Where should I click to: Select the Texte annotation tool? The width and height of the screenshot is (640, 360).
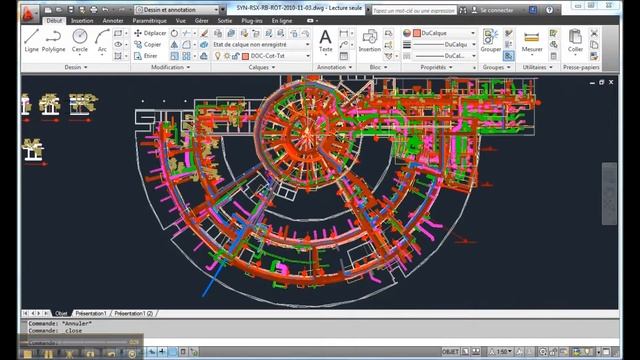[x=325, y=41]
